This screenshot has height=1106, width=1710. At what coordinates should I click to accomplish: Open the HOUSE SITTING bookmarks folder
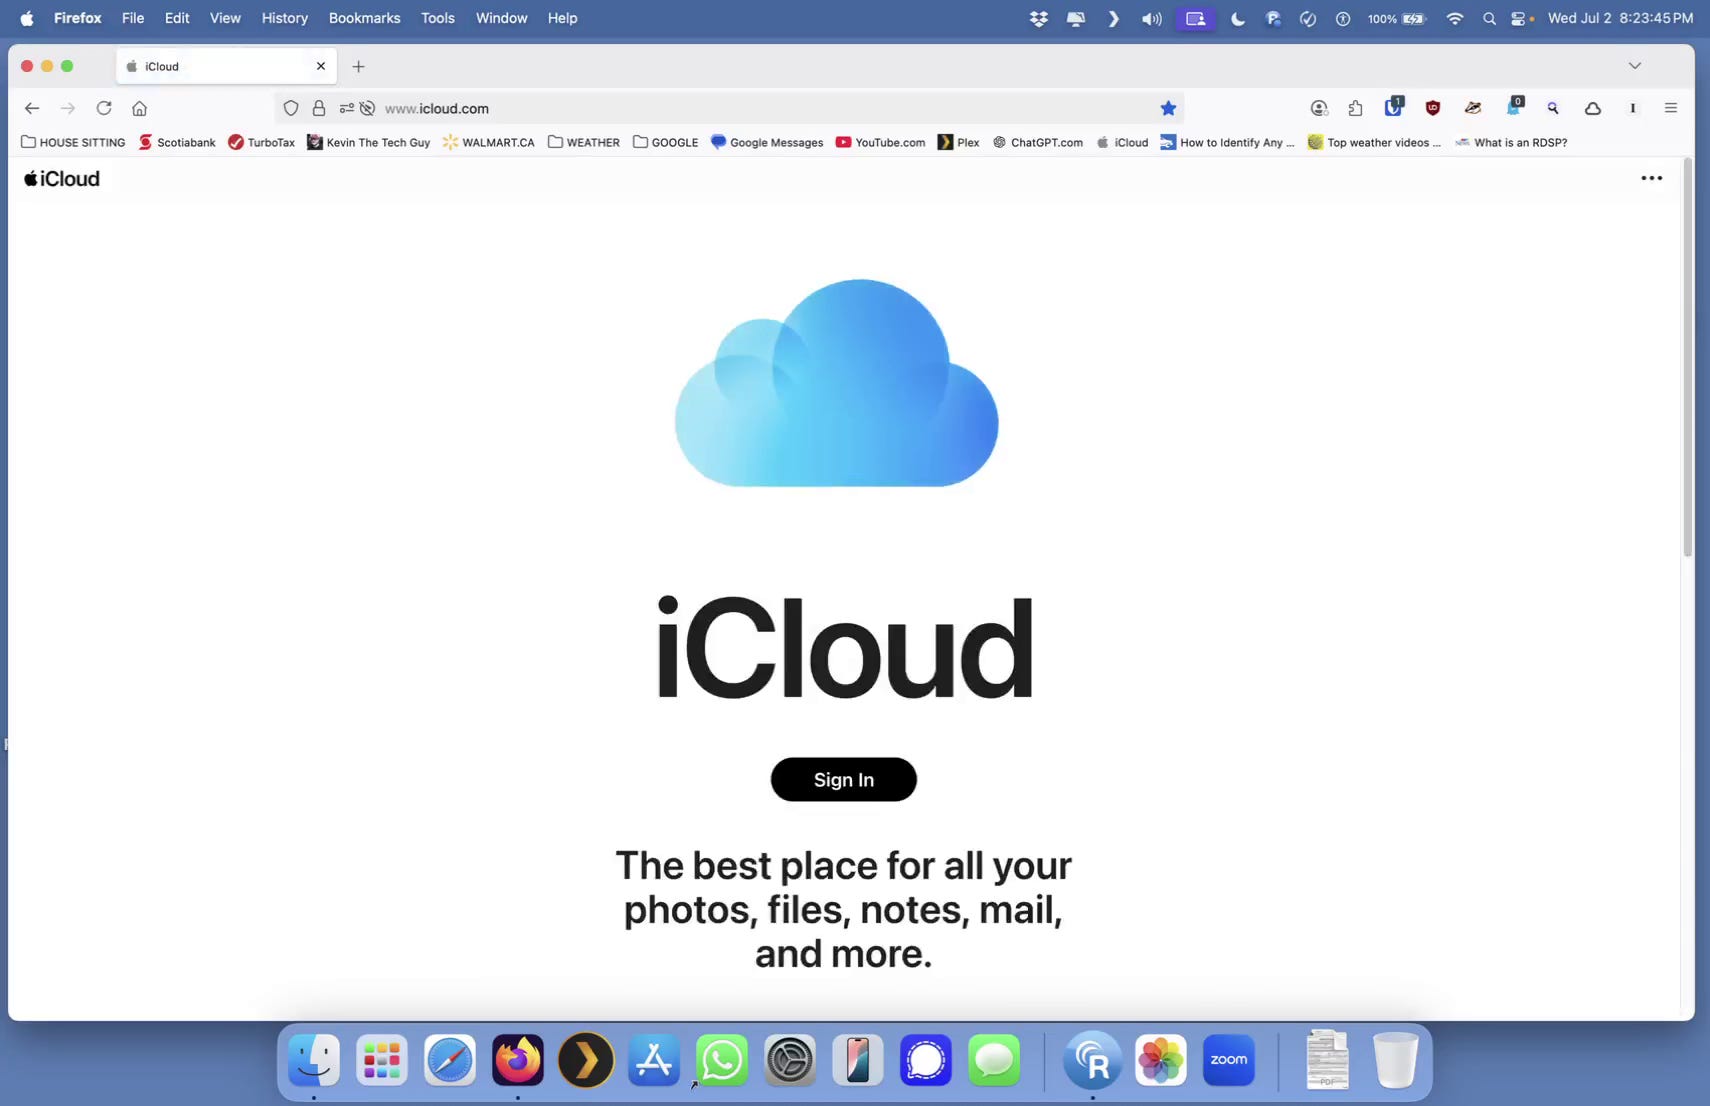(73, 142)
